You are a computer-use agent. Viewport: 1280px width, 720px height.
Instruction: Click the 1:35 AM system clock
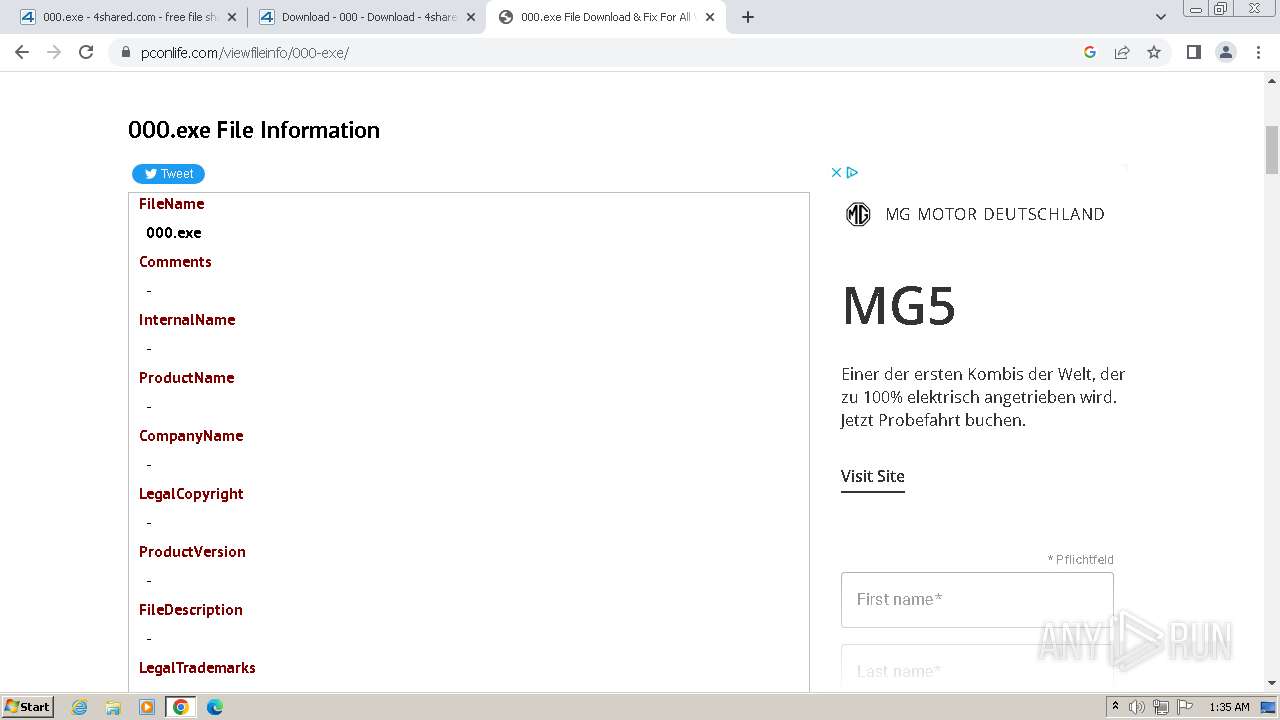click(1229, 707)
